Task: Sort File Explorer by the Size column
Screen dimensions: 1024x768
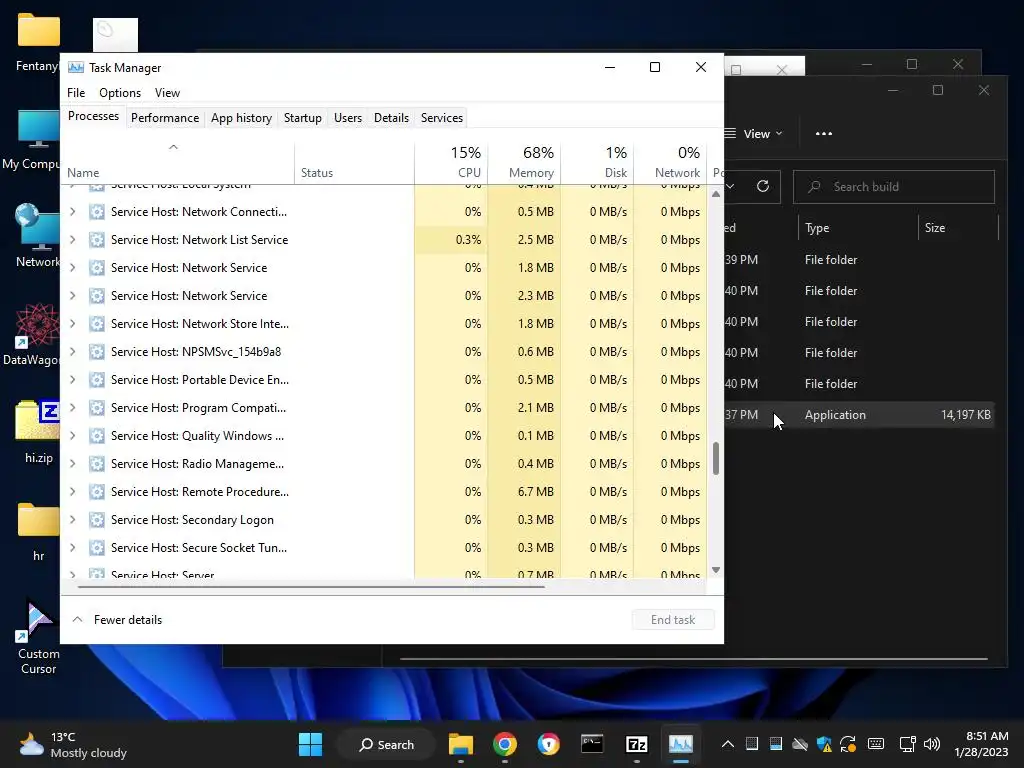Action: pyautogui.click(x=957, y=228)
